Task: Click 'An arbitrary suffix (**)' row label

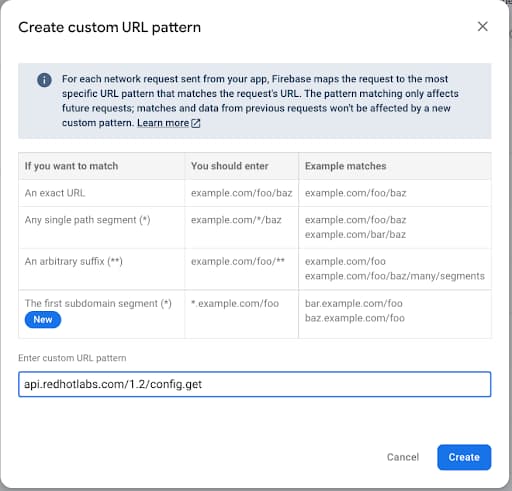Action: [74, 261]
